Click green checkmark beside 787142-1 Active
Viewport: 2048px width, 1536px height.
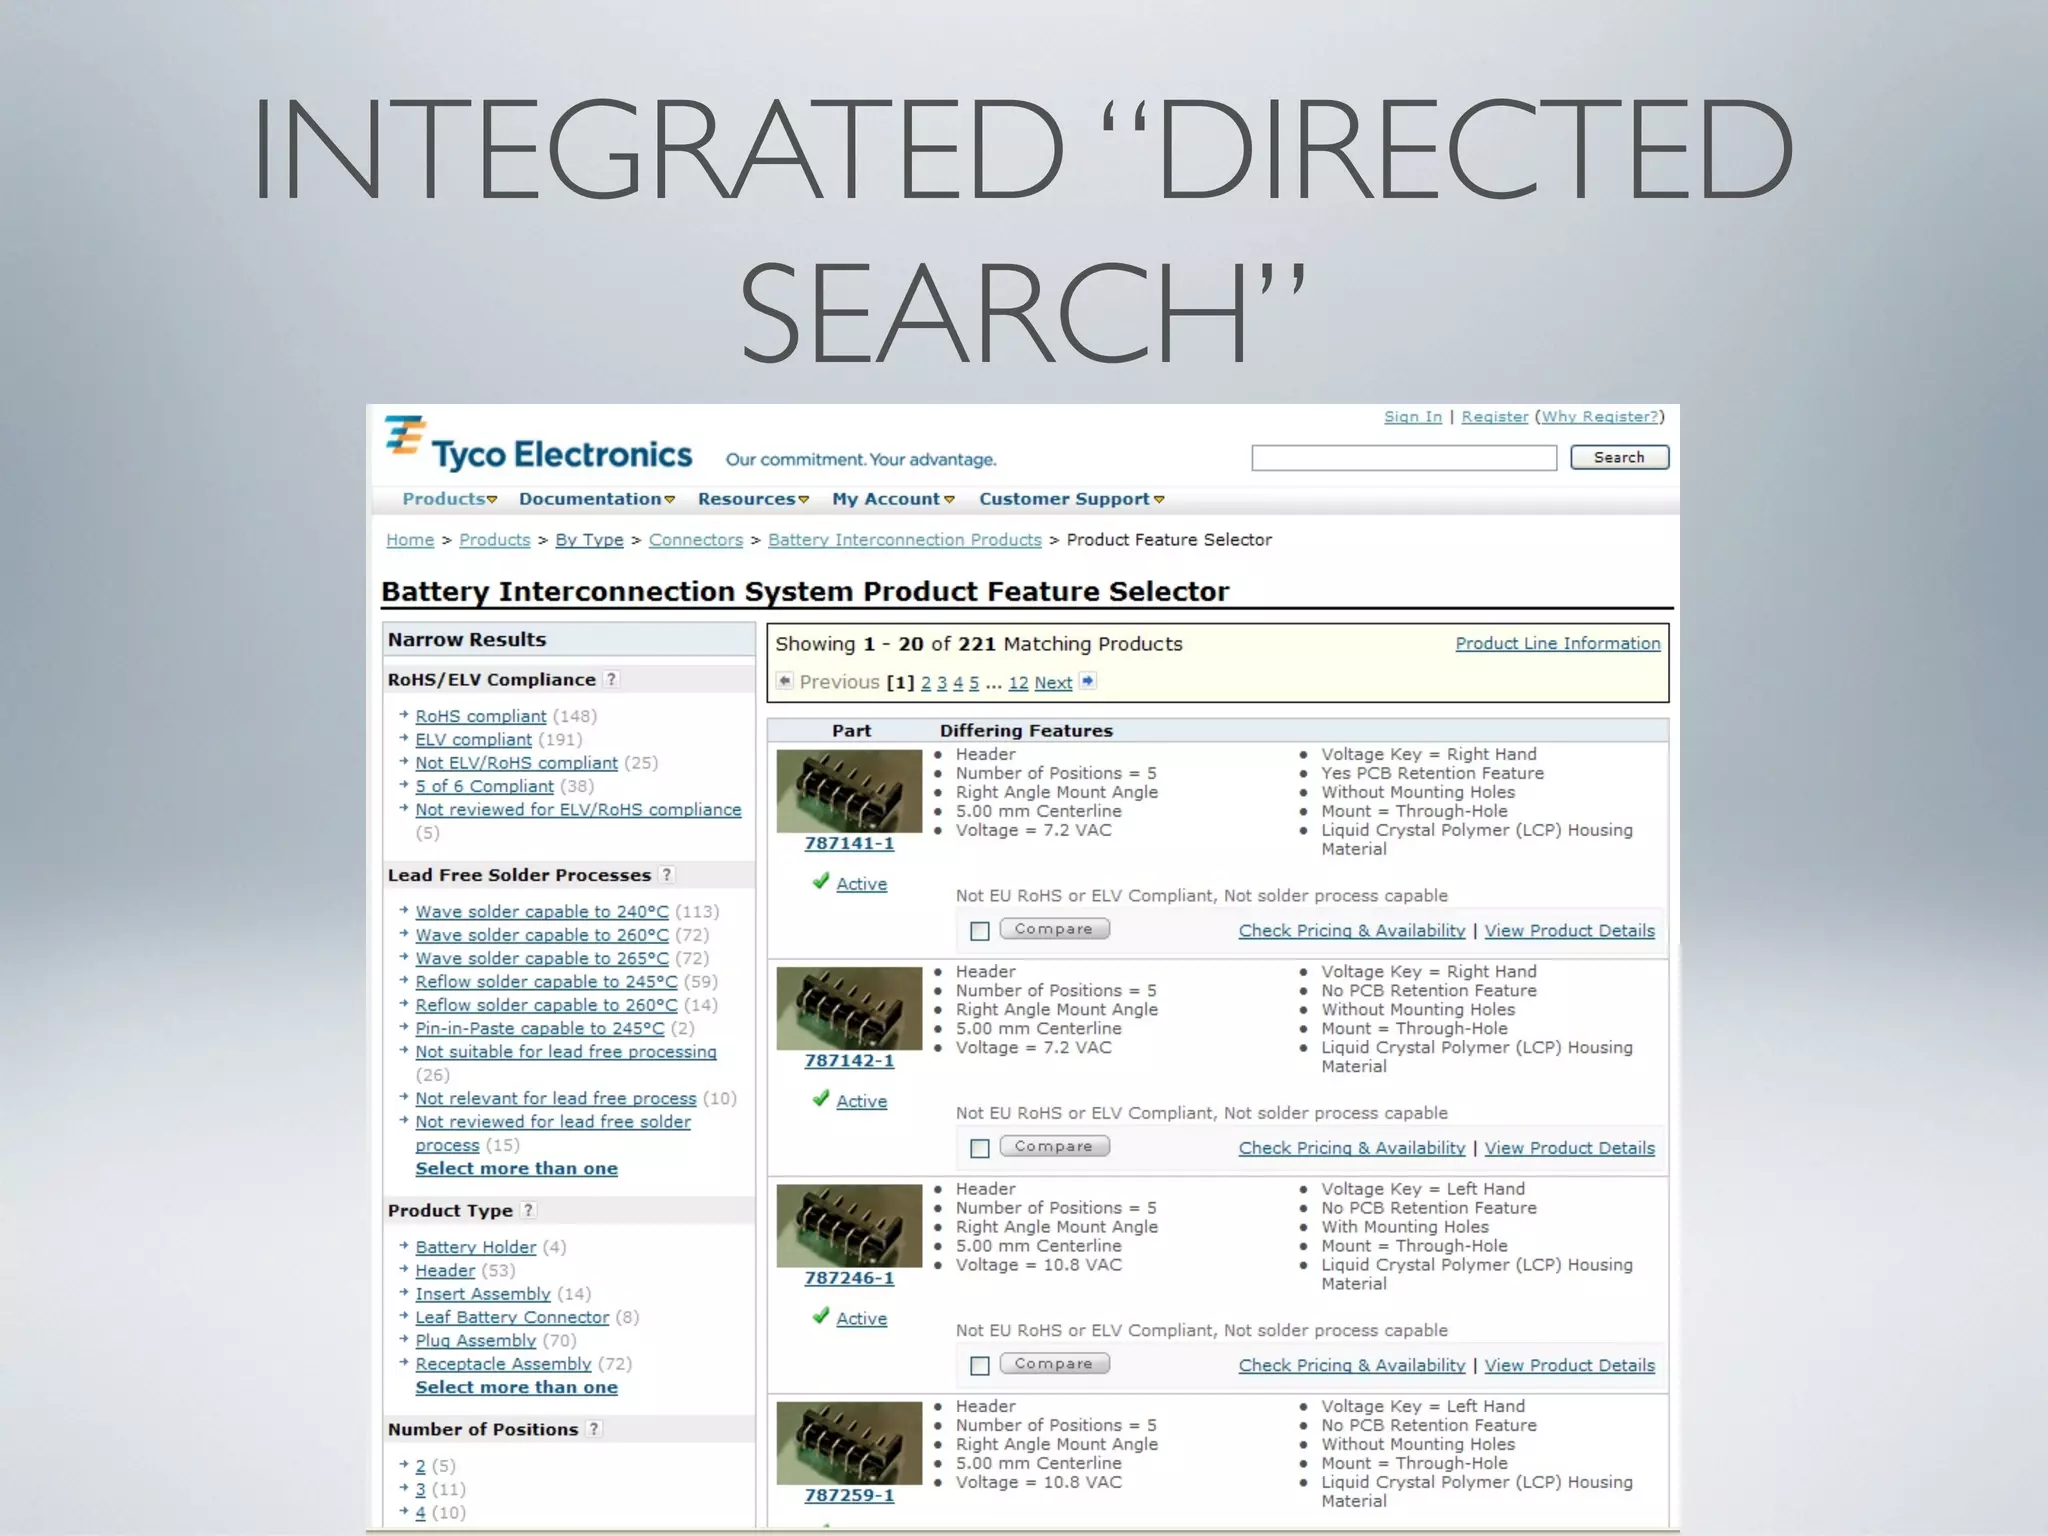(x=821, y=1099)
